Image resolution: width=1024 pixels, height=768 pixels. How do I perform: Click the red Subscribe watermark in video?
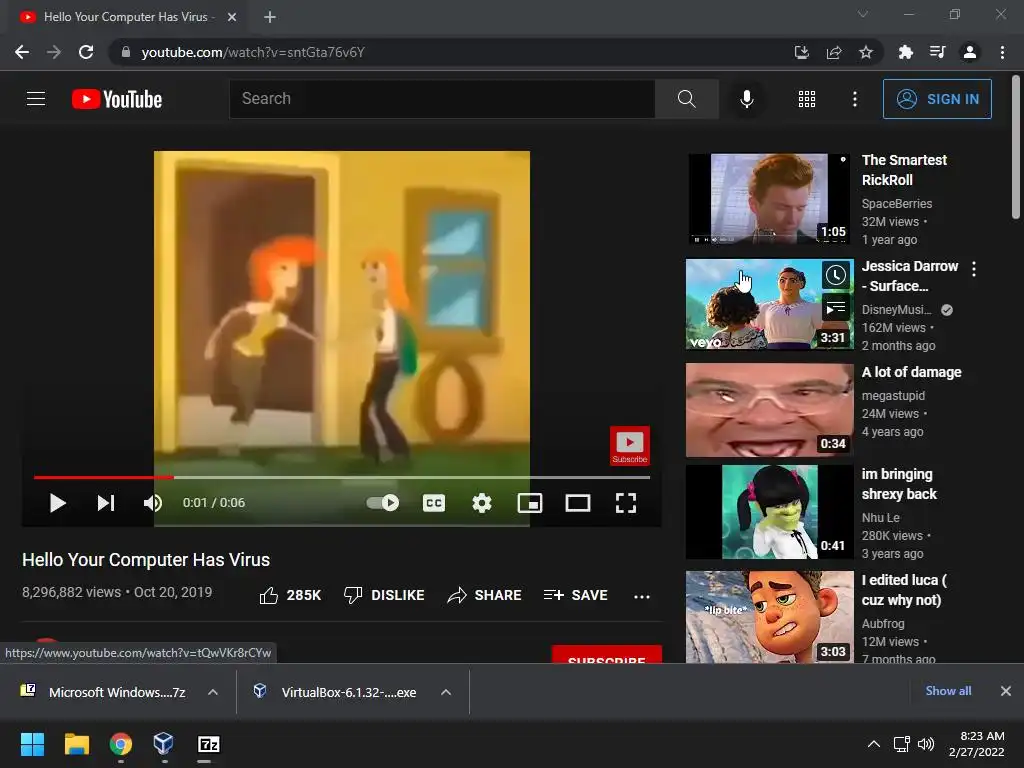[x=630, y=446]
